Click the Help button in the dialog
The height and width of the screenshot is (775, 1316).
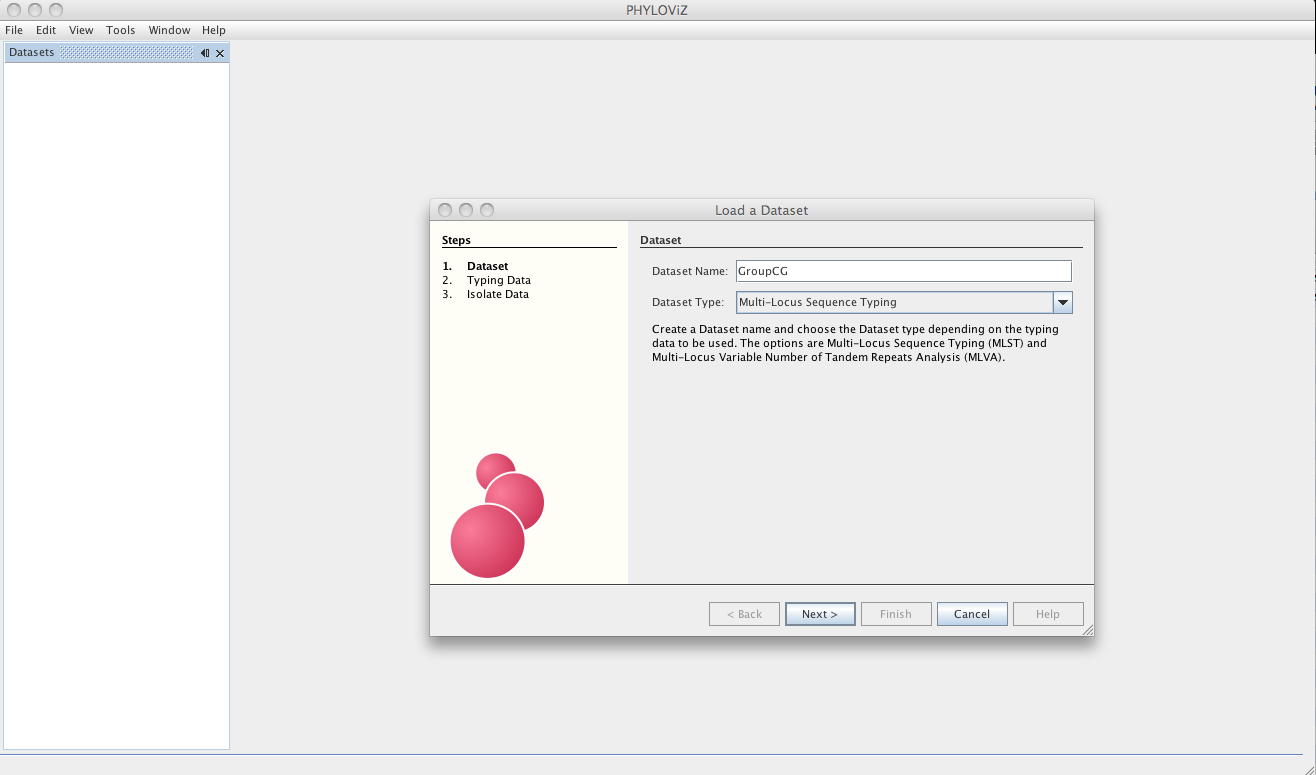(x=1048, y=614)
